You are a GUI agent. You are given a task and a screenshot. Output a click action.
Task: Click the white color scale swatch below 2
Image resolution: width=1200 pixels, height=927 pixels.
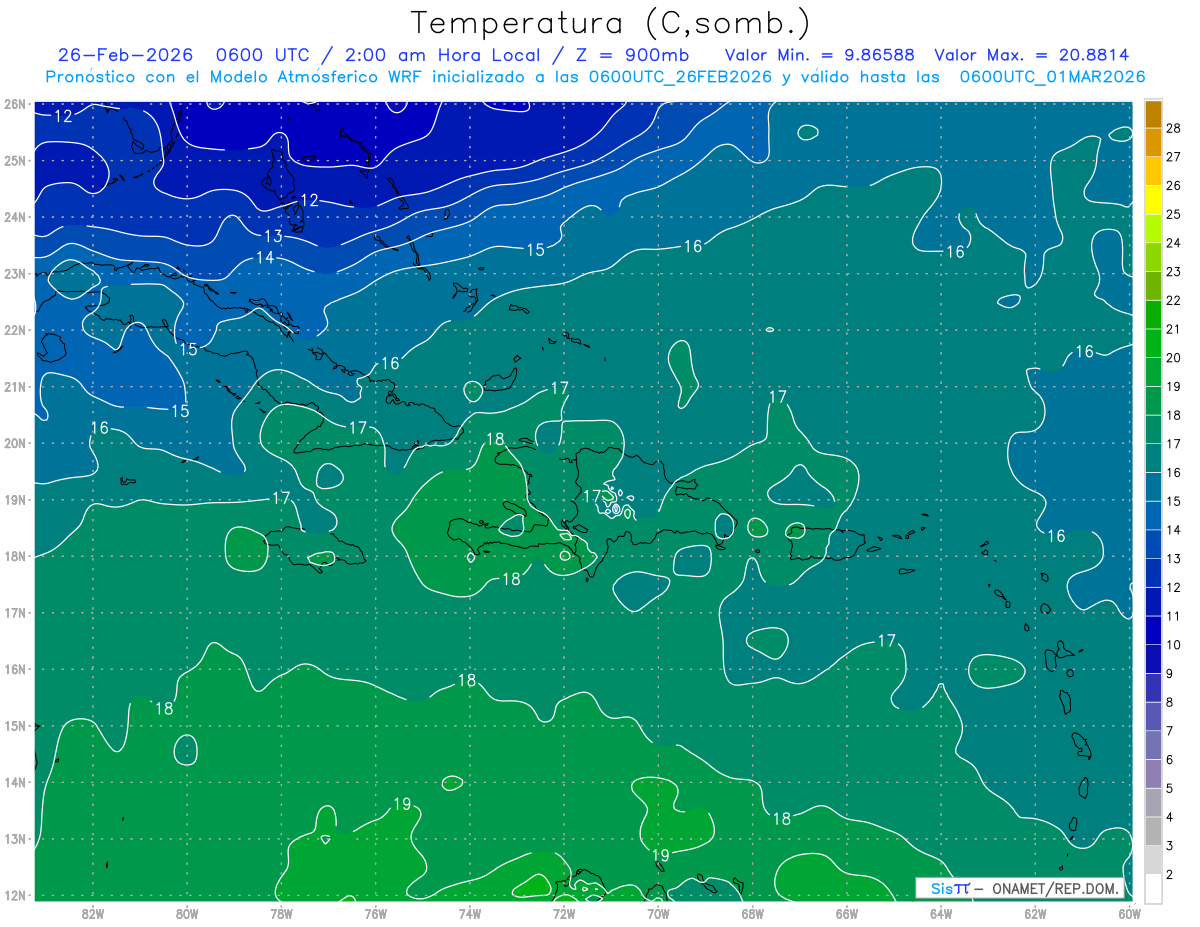[1153, 887]
